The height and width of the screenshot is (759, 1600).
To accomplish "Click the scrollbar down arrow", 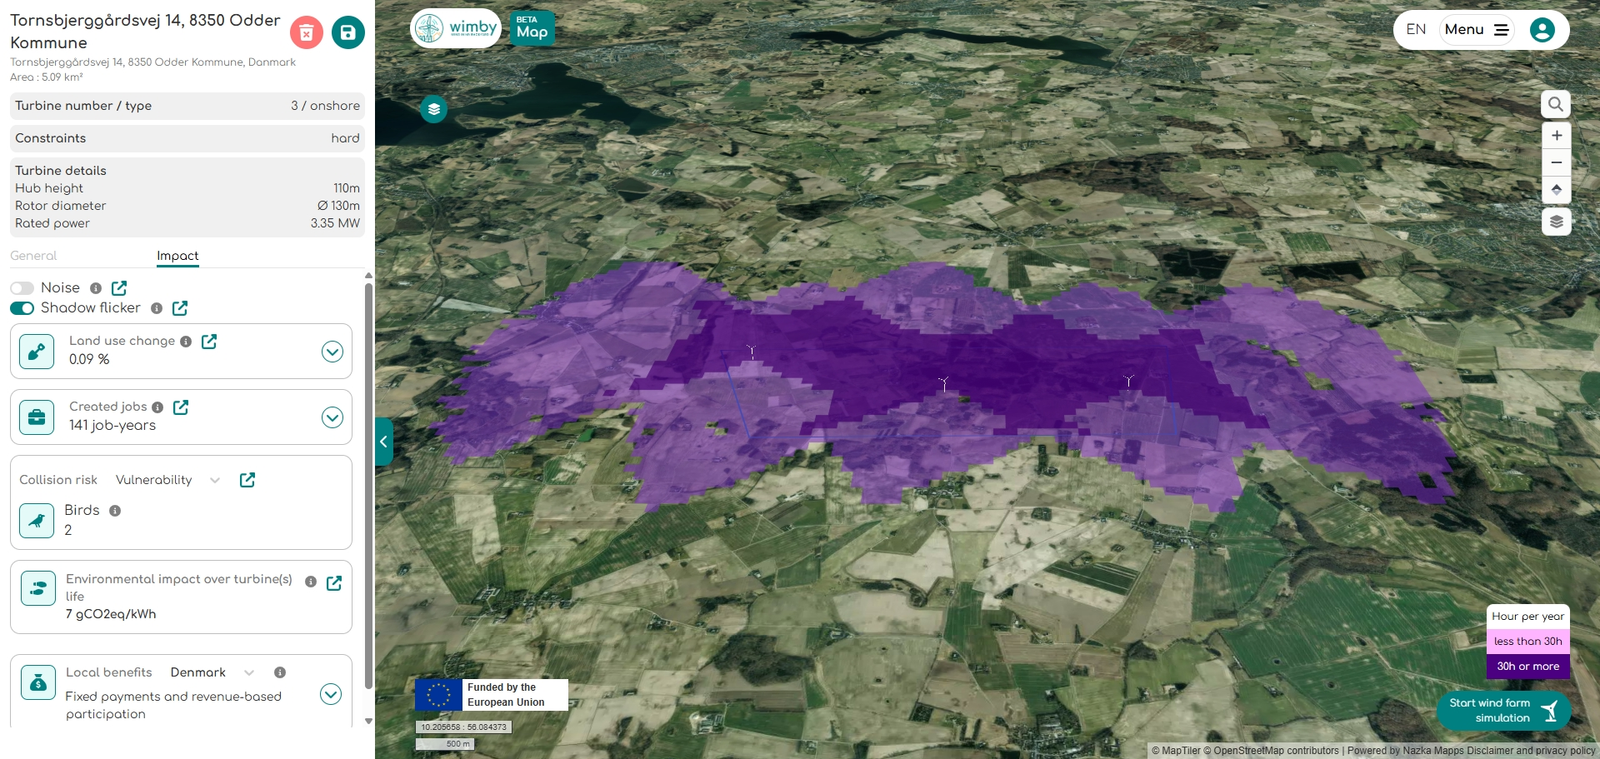I will point(368,721).
